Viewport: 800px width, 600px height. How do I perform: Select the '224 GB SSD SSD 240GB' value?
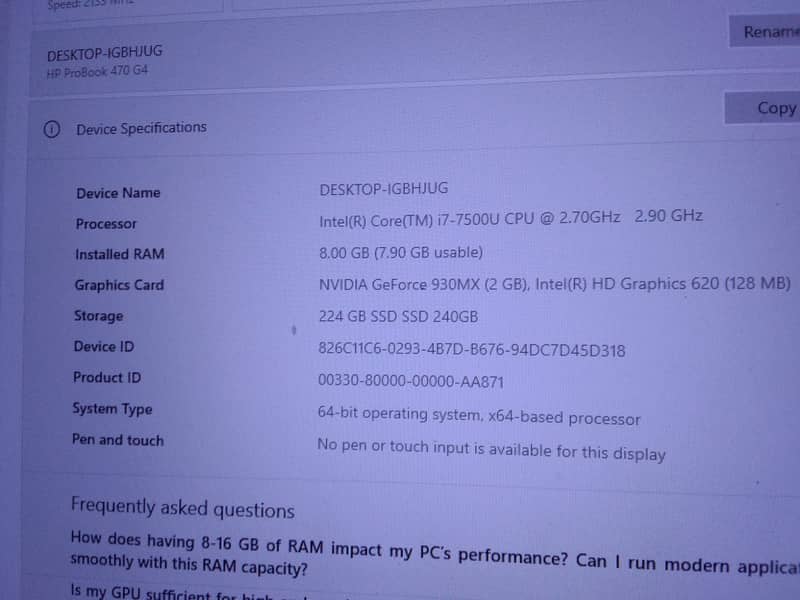click(x=398, y=317)
